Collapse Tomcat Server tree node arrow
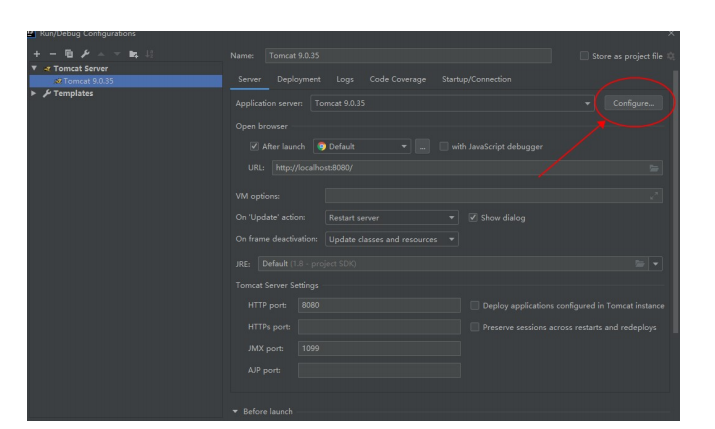715x429 pixels. (34, 68)
